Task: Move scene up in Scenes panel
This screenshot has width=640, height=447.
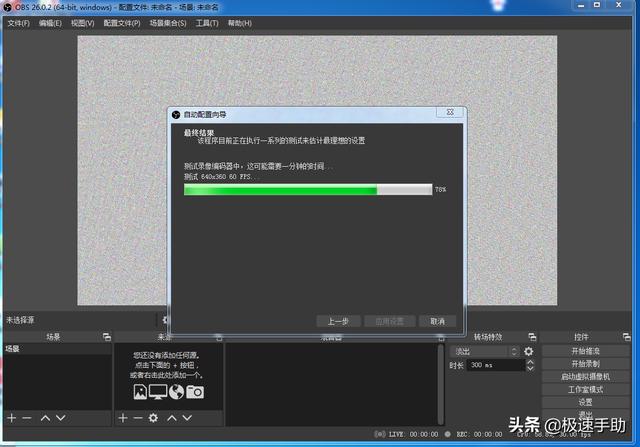Action: point(45,417)
